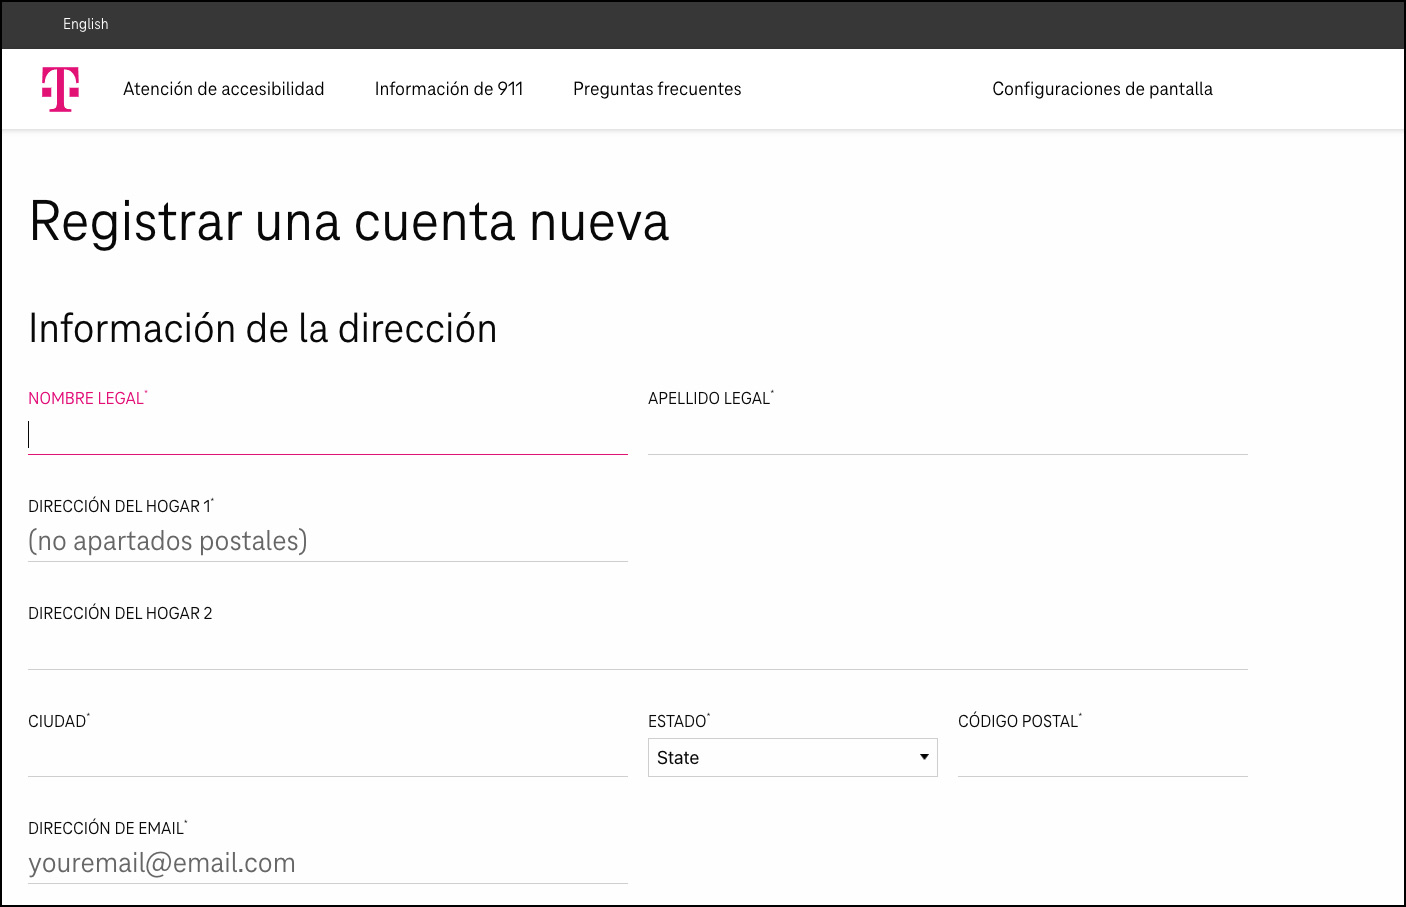Click the 'CÓDIGO POSTAL' label
This screenshot has width=1406, height=907.
(1020, 721)
